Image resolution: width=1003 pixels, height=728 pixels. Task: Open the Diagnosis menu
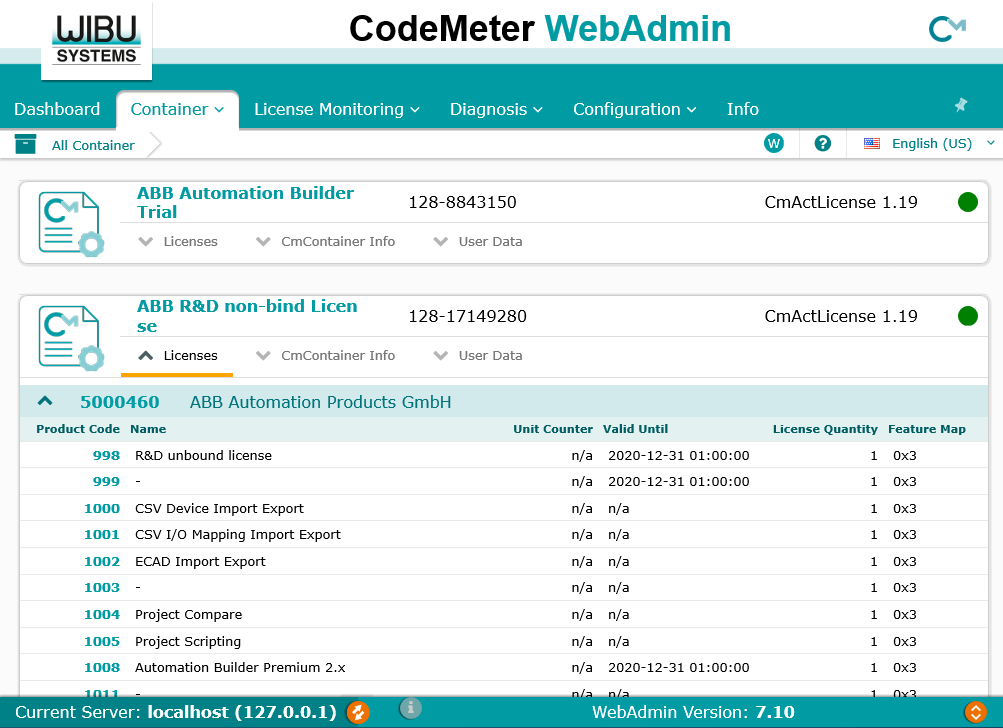496,109
